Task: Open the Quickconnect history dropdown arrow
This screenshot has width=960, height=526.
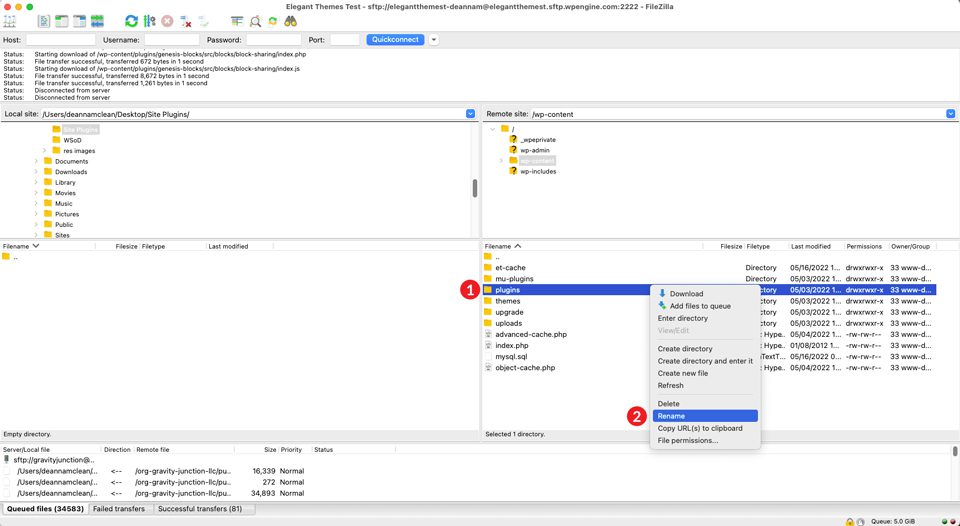Action: point(433,40)
